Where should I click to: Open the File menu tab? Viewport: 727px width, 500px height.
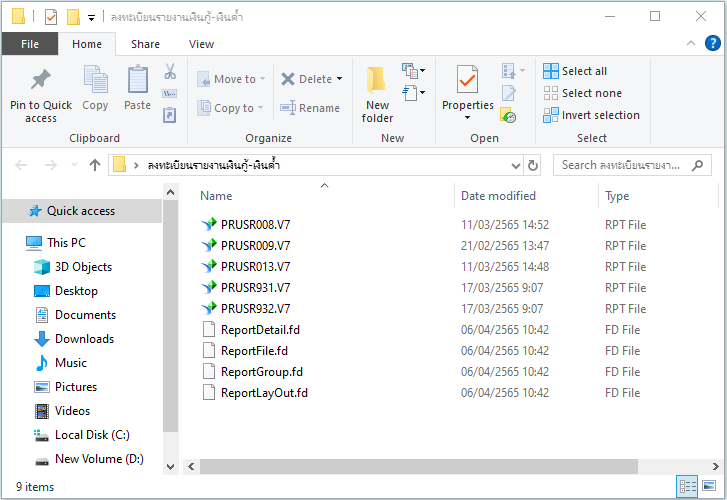click(x=30, y=44)
